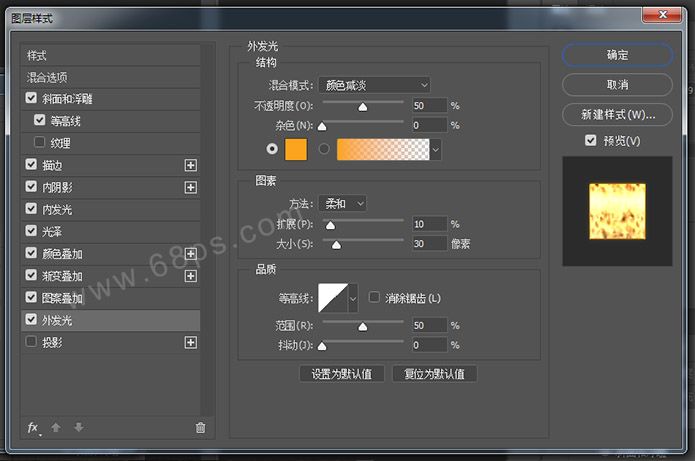Click the orange-to-transparent gradient swatch
Viewport: 695px width, 461px height.
coord(383,149)
